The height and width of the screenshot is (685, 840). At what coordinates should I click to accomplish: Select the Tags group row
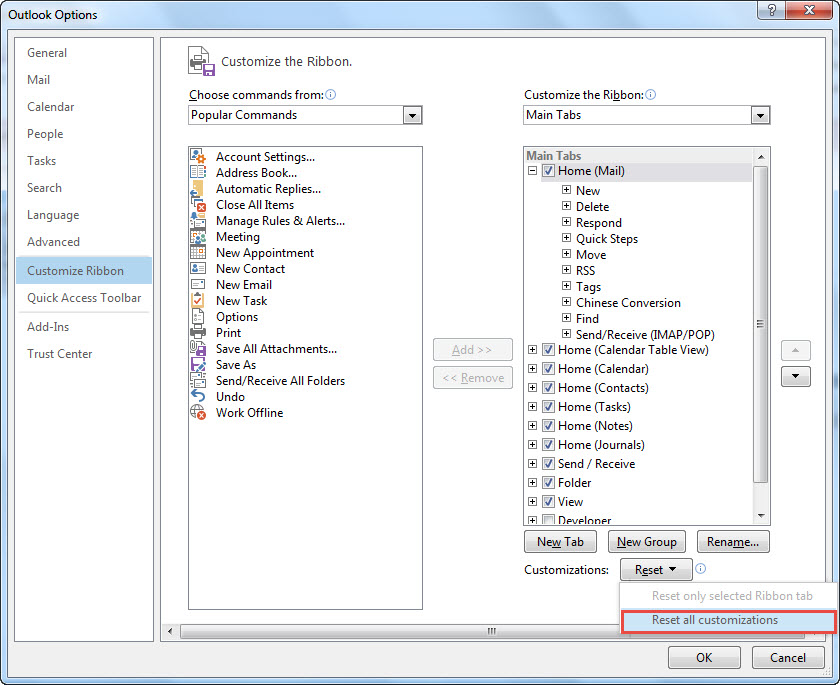[x=588, y=287]
